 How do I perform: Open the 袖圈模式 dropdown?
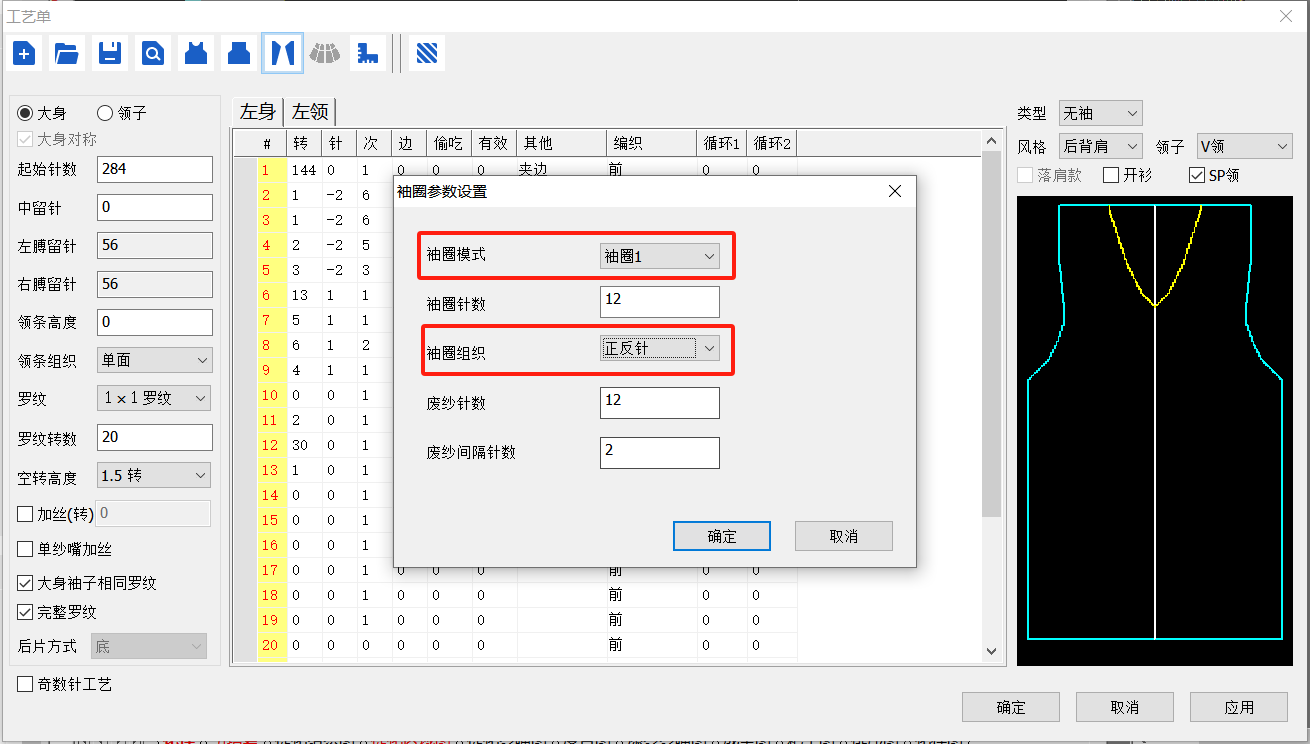[x=660, y=256]
